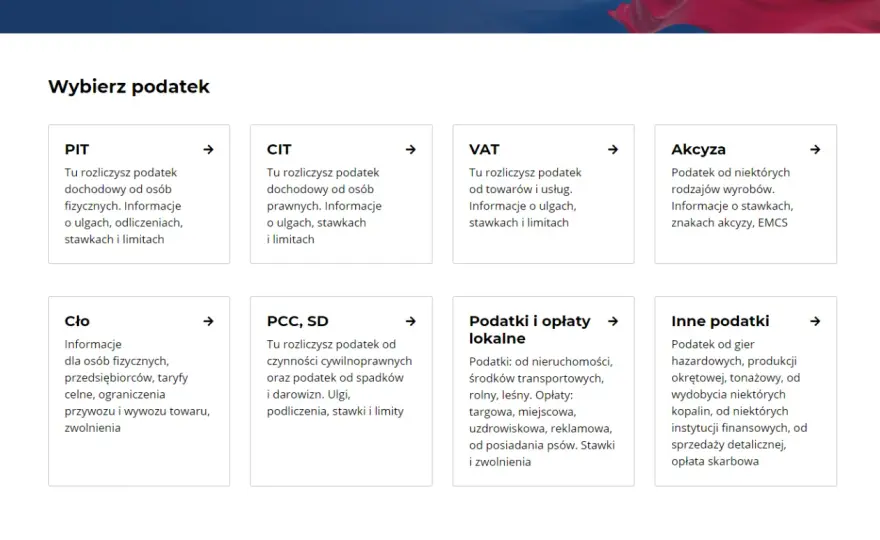Screen dimensions: 880x540
Task: Open the CIT heading link
Action: coord(279,149)
